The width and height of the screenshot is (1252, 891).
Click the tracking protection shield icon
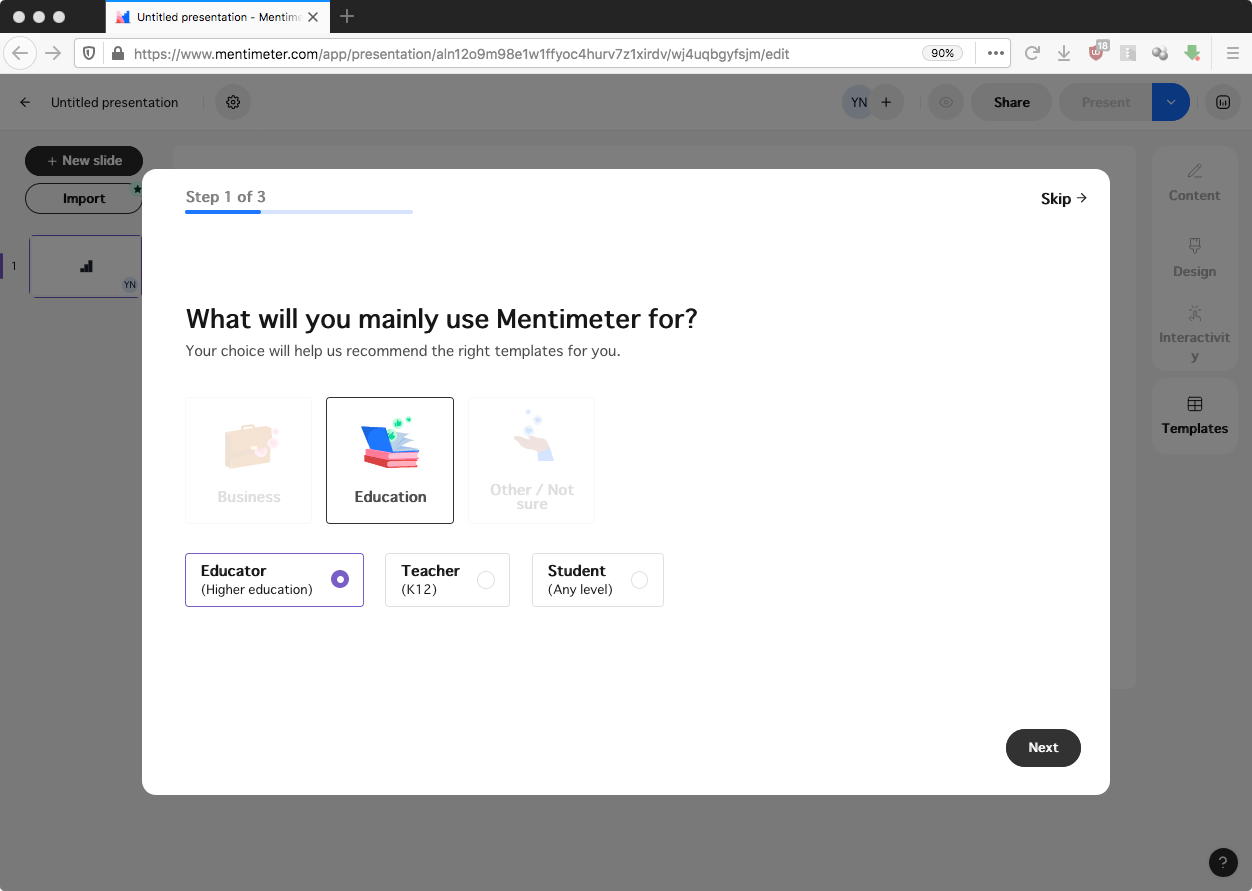coord(89,54)
